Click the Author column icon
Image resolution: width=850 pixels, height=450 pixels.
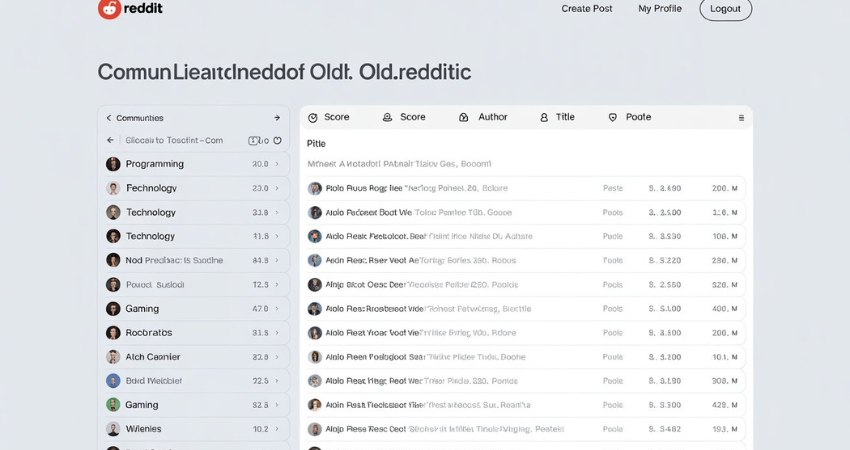(x=463, y=117)
